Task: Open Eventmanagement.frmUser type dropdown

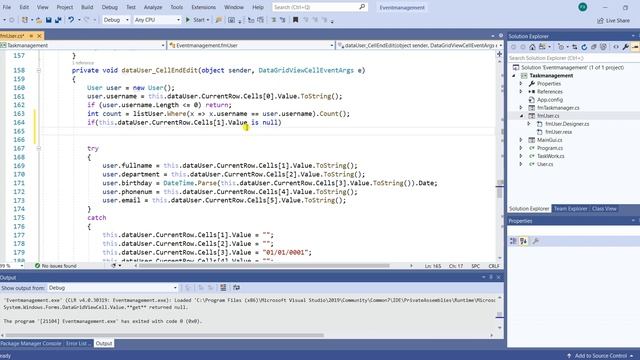Action: [x=251, y=45]
